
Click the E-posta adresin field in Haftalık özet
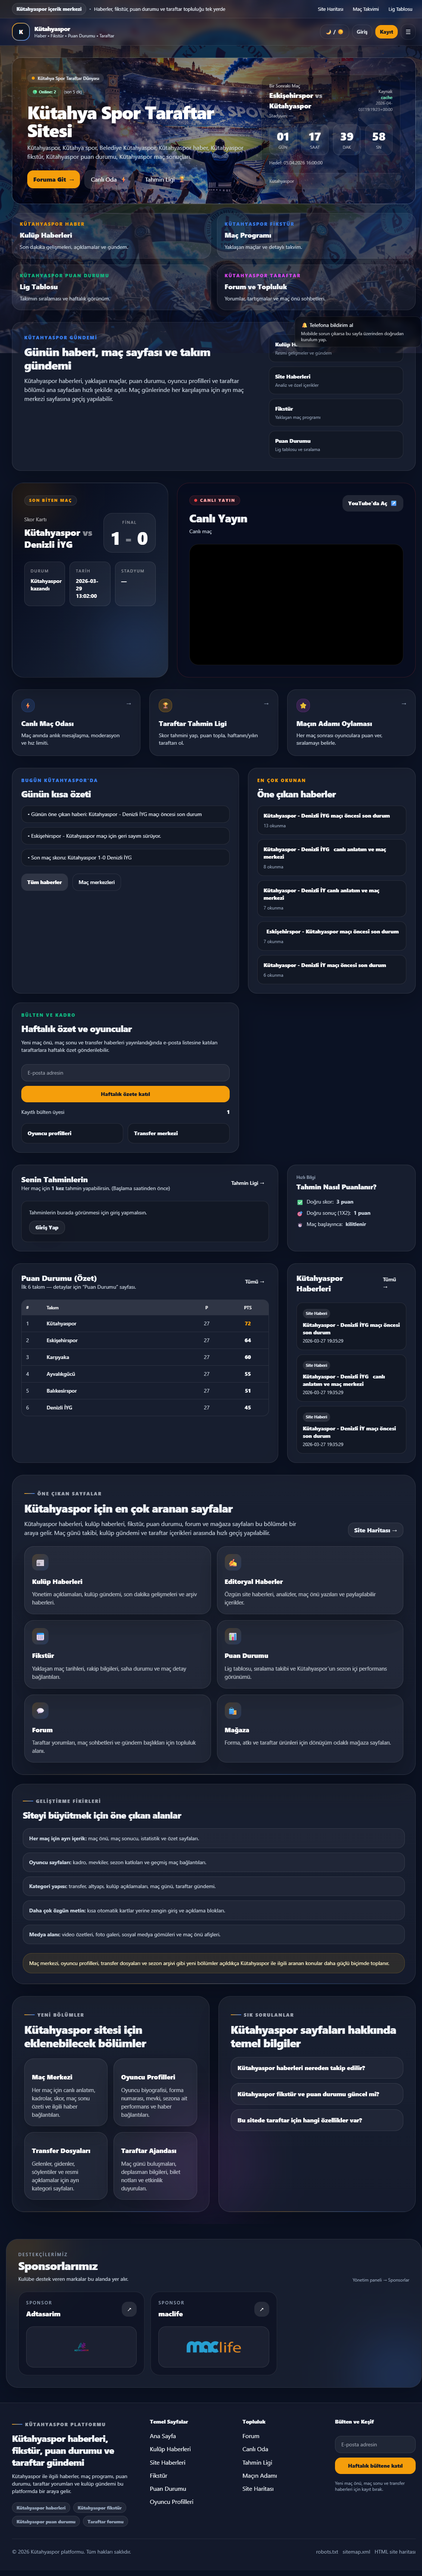click(125, 1073)
